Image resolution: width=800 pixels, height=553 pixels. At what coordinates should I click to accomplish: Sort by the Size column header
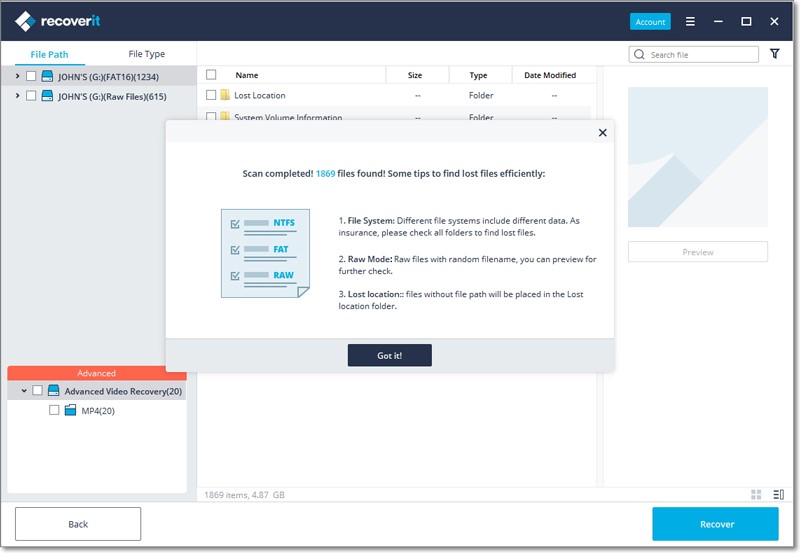(x=415, y=75)
